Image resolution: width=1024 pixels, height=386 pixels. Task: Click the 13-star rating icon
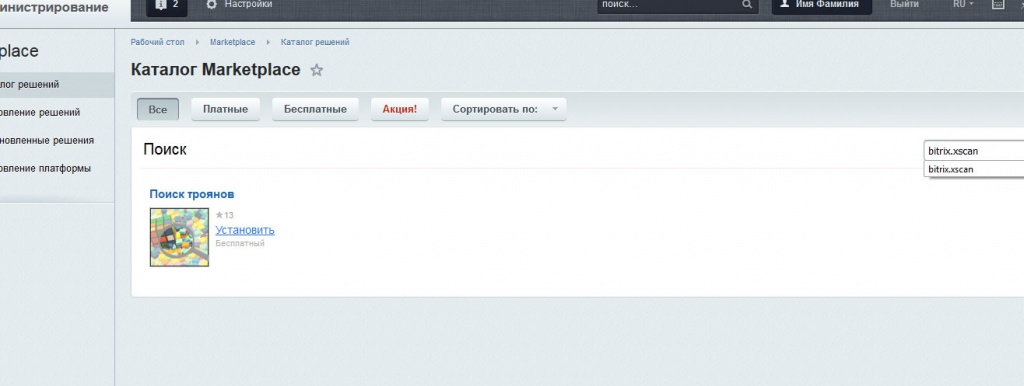pyautogui.click(x=219, y=215)
